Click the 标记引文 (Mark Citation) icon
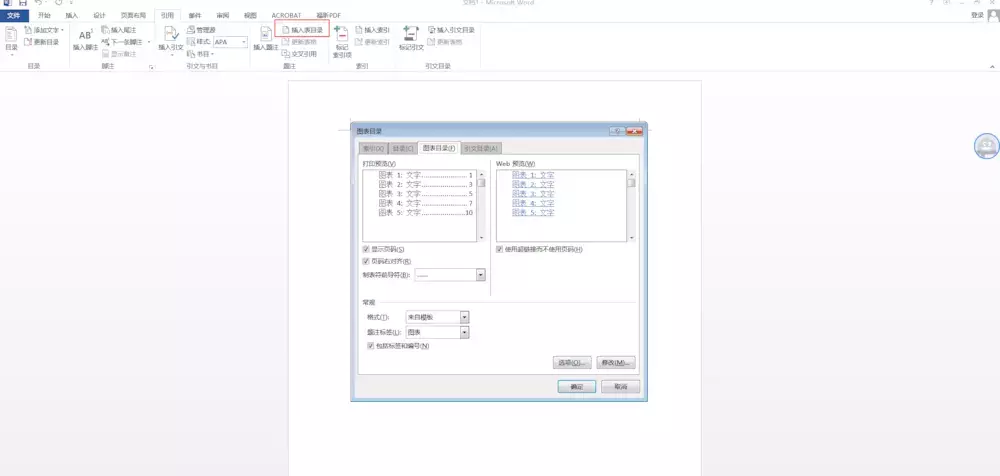Image resolution: width=1000 pixels, height=476 pixels. coord(411,34)
